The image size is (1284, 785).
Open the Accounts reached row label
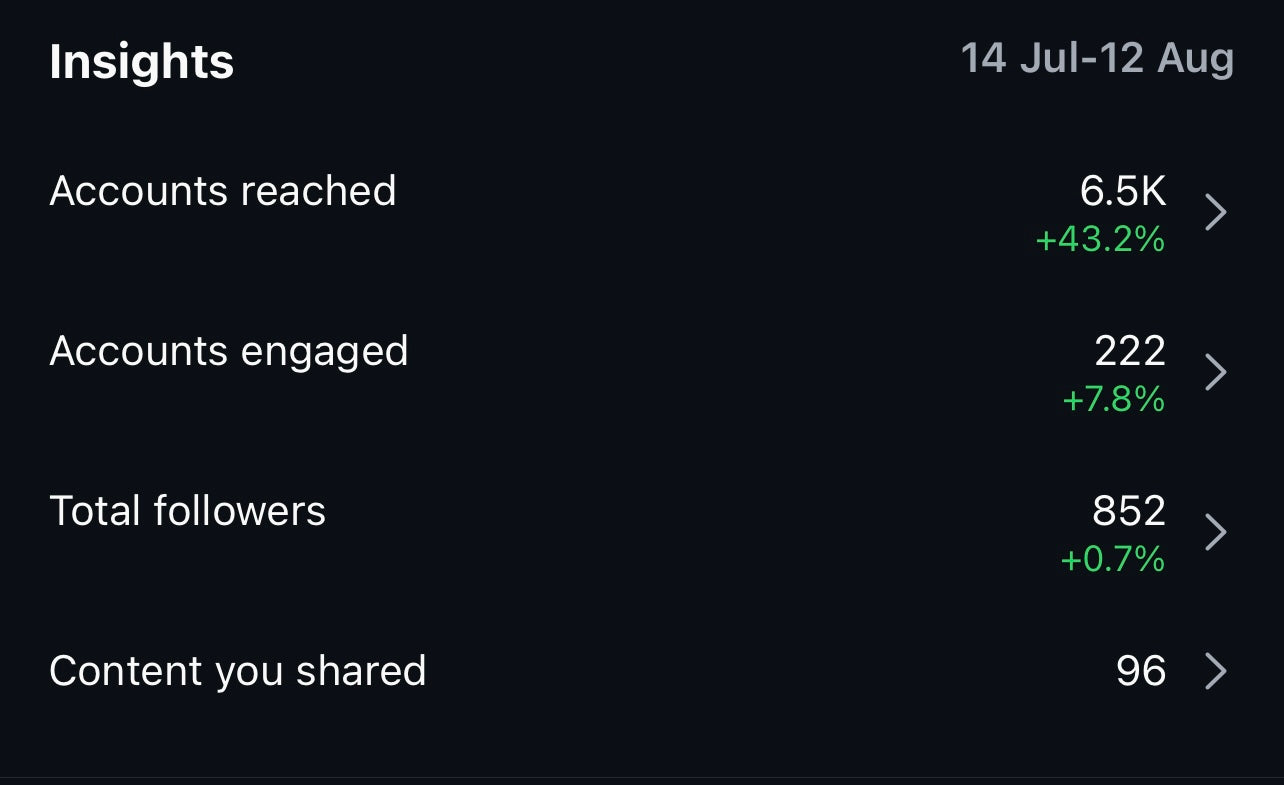pyautogui.click(x=223, y=191)
